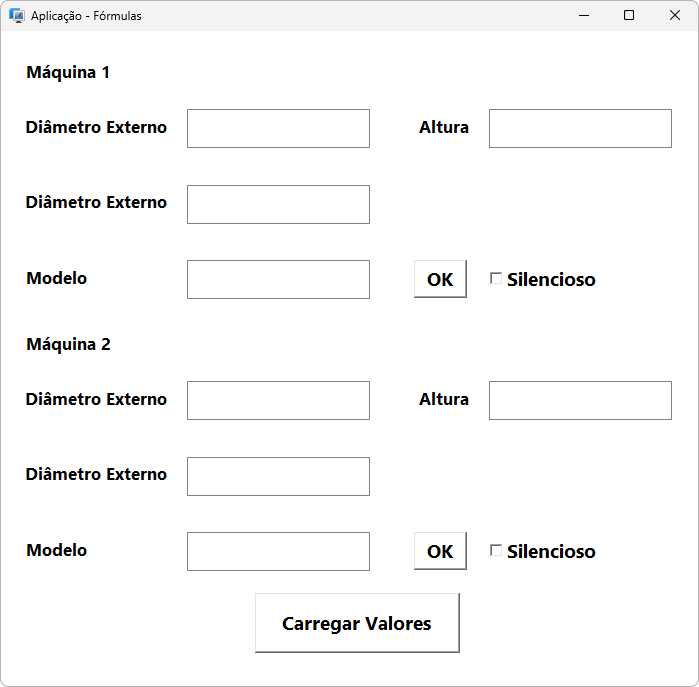Click the Altura field of Máquina 1
Image resolution: width=699 pixels, height=687 pixels.
[580, 129]
